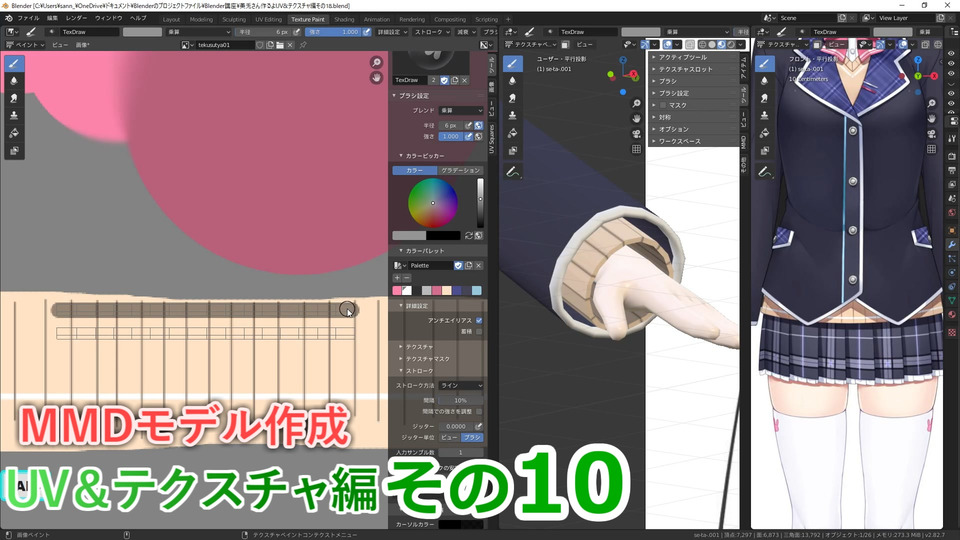960x540 pixels.
Task: Open the header 詳細設定 dropdown
Action: 392,32
